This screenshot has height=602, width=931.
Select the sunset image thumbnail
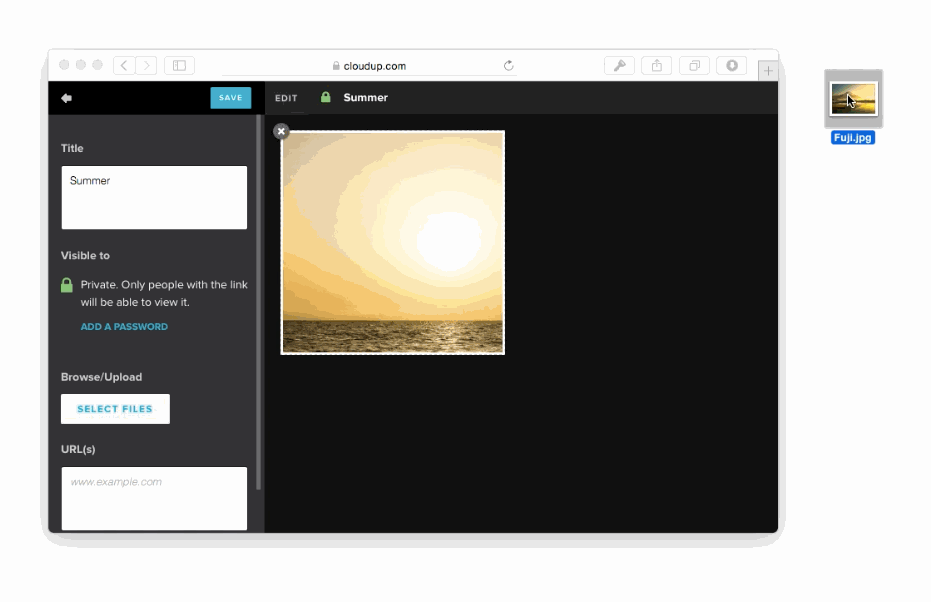(x=392, y=242)
